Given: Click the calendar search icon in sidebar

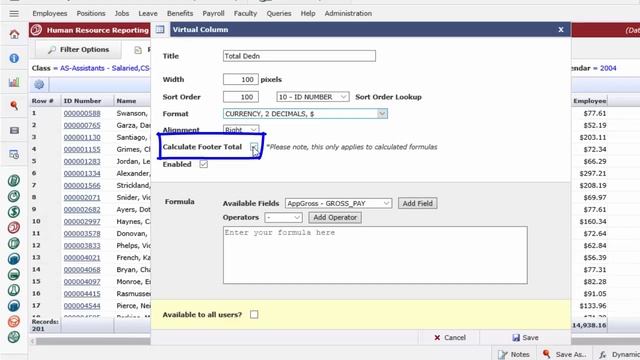Looking at the screenshot, I should click(14, 154).
